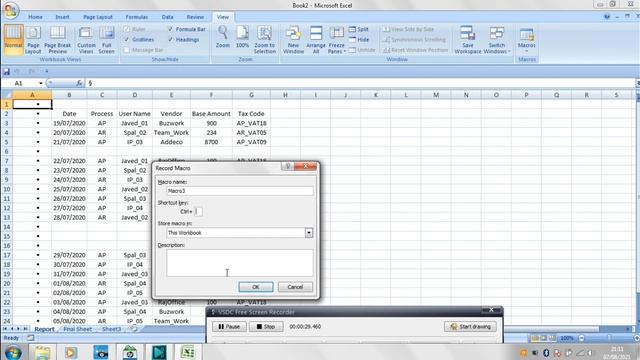Switch to Normal workbook view
The image size is (640, 360).
click(x=13, y=39)
